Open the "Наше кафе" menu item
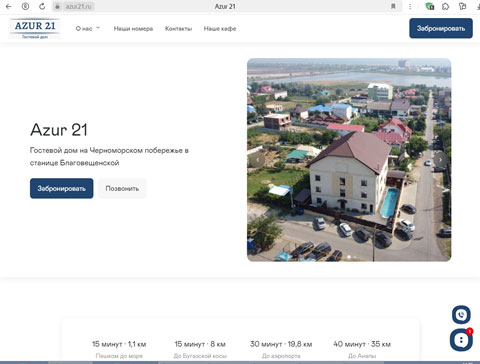480x364 pixels. click(220, 29)
